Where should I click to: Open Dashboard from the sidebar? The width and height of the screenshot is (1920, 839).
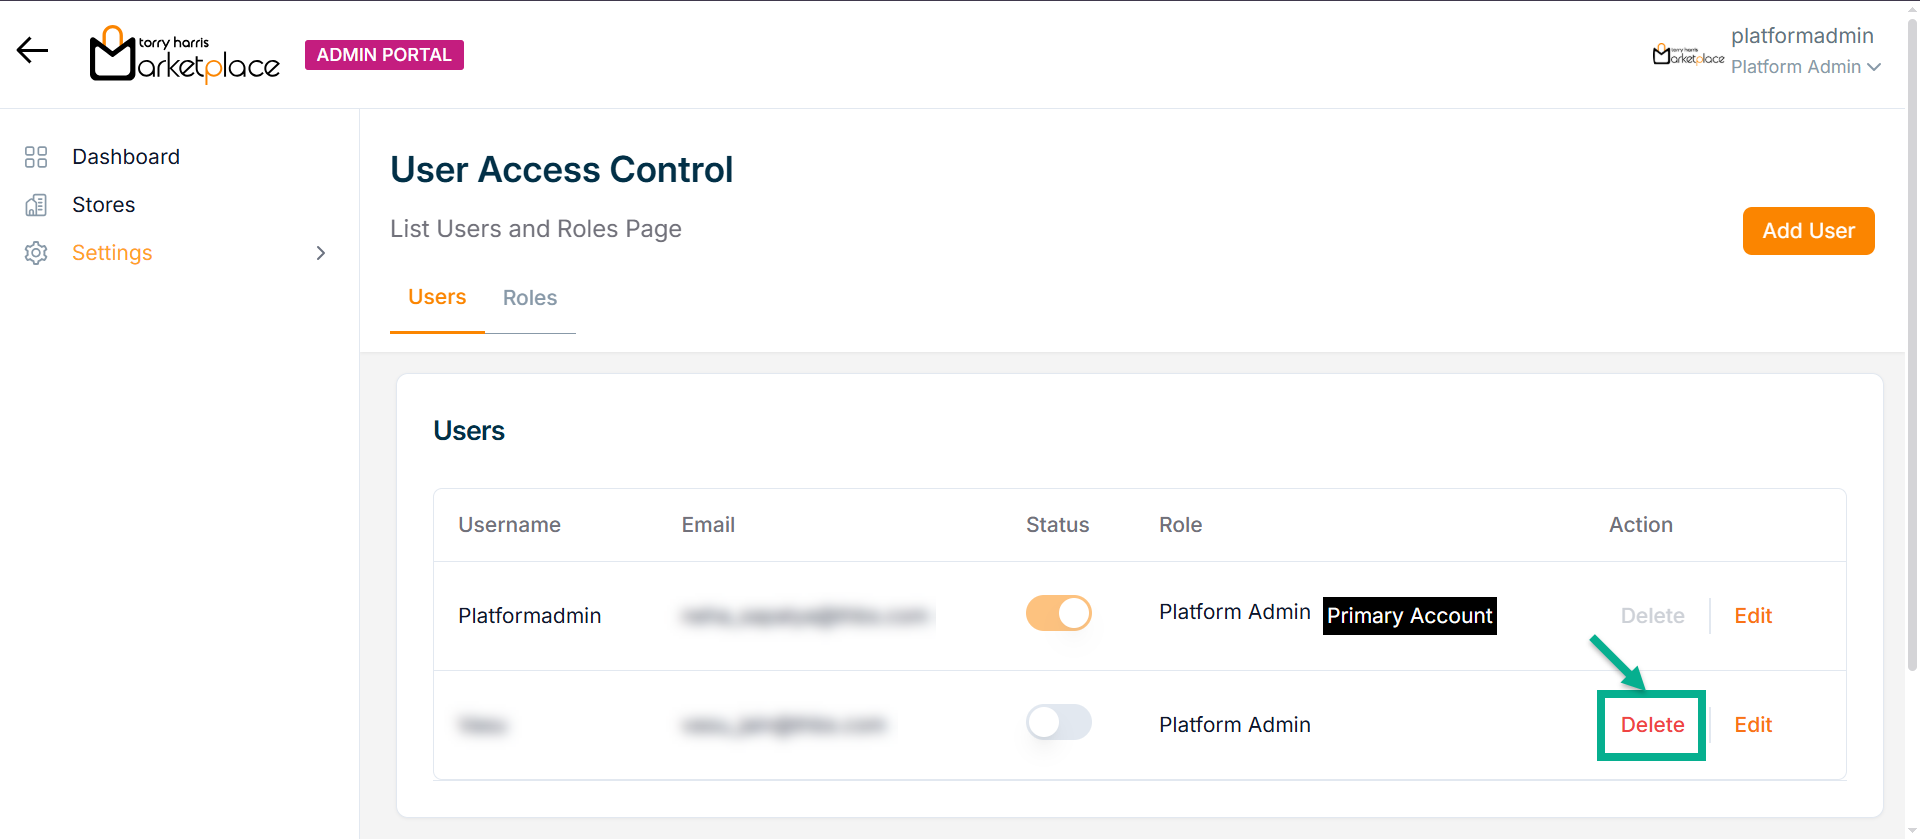coord(126,157)
